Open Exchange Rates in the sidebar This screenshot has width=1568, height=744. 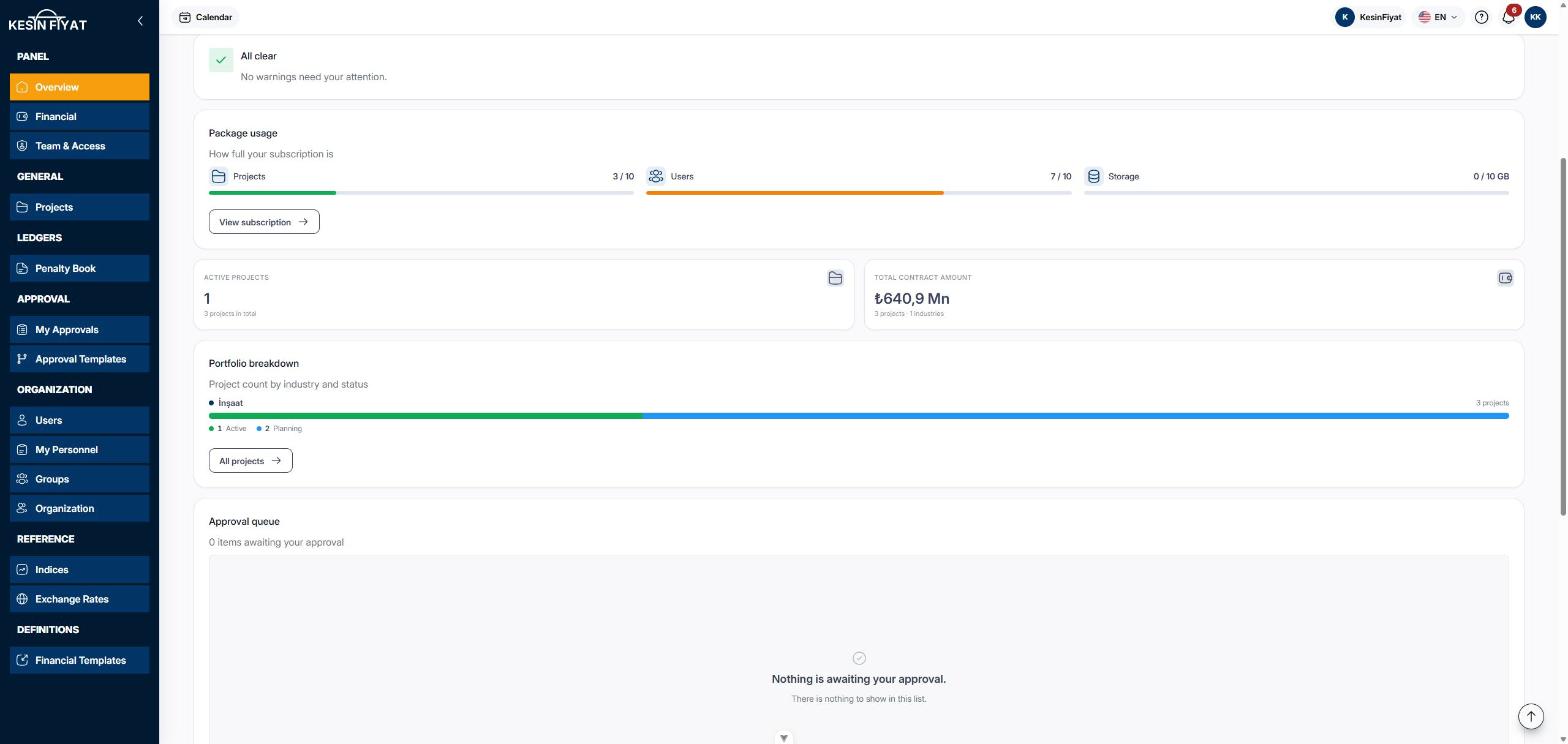[x=80, y=599]
